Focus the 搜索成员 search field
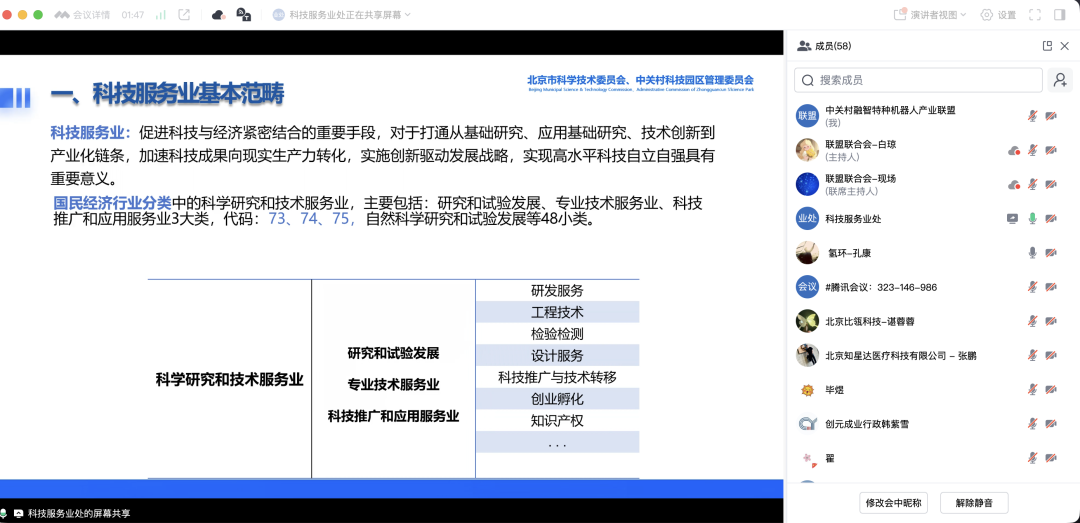This screenshot has width=1080, height=523. pos(918,80)
